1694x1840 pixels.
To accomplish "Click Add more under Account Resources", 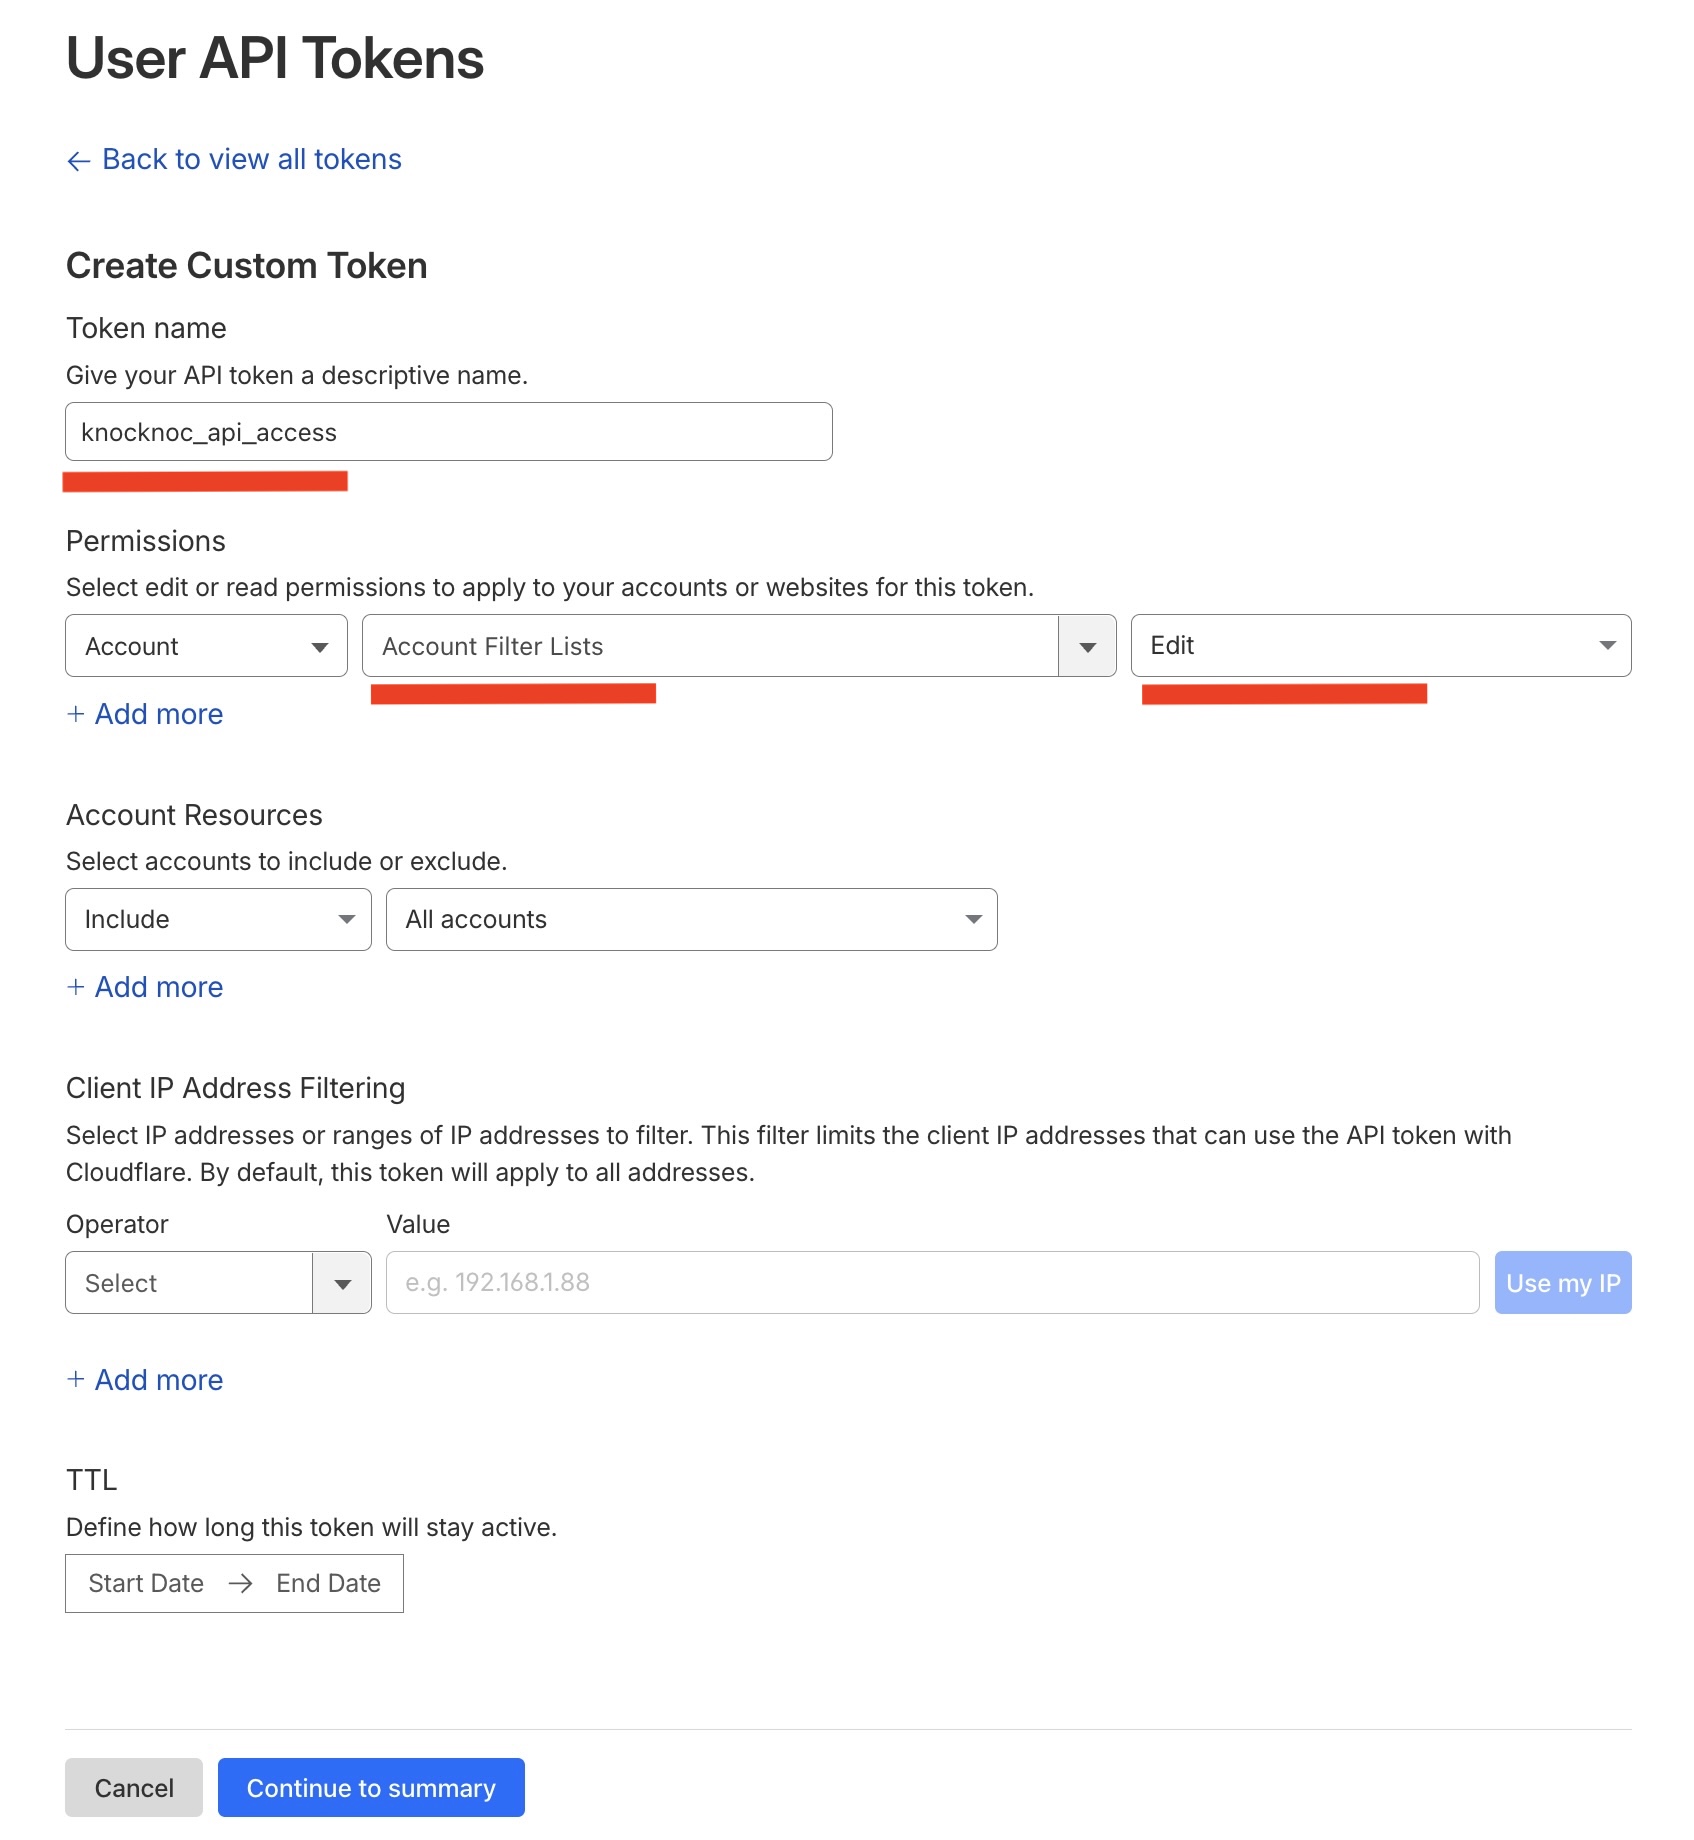I will coord(145,987).
